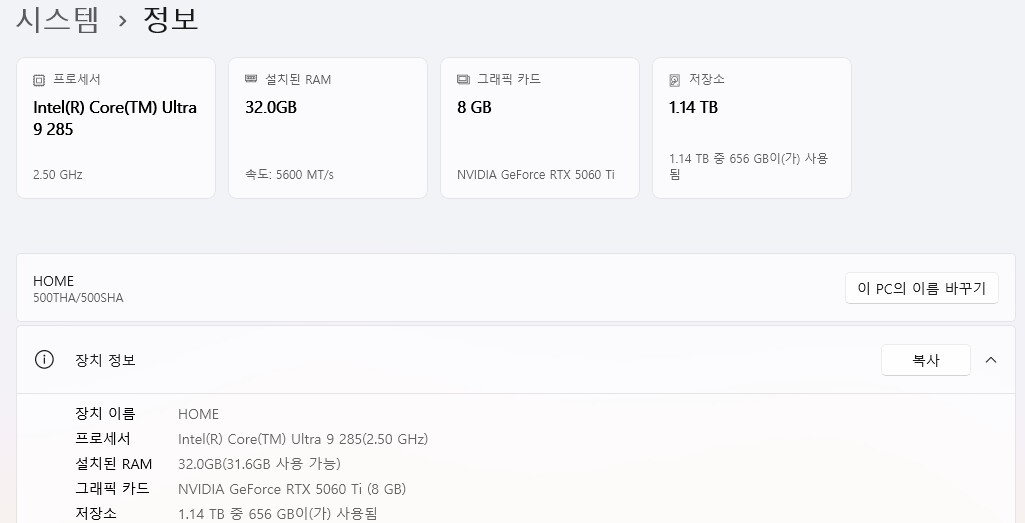
Task: Open the 그래픽 카드 8 GB card
Action: click(540, 128)
